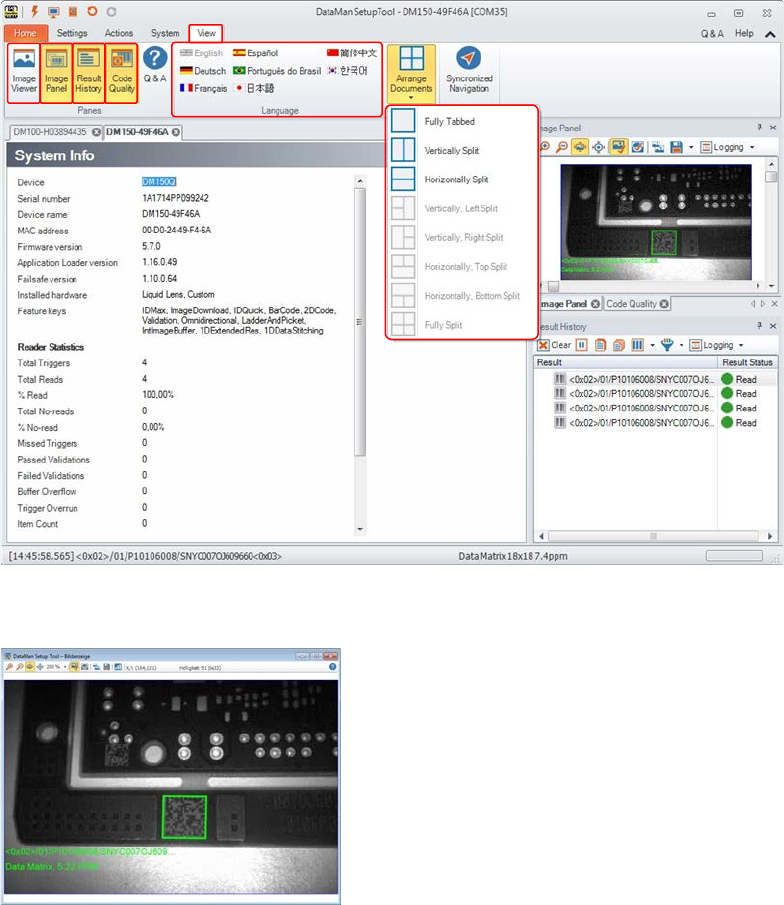The image size is (784, 905).
Task: Open the Q&A help icon in ribbon
Action: 155,65
